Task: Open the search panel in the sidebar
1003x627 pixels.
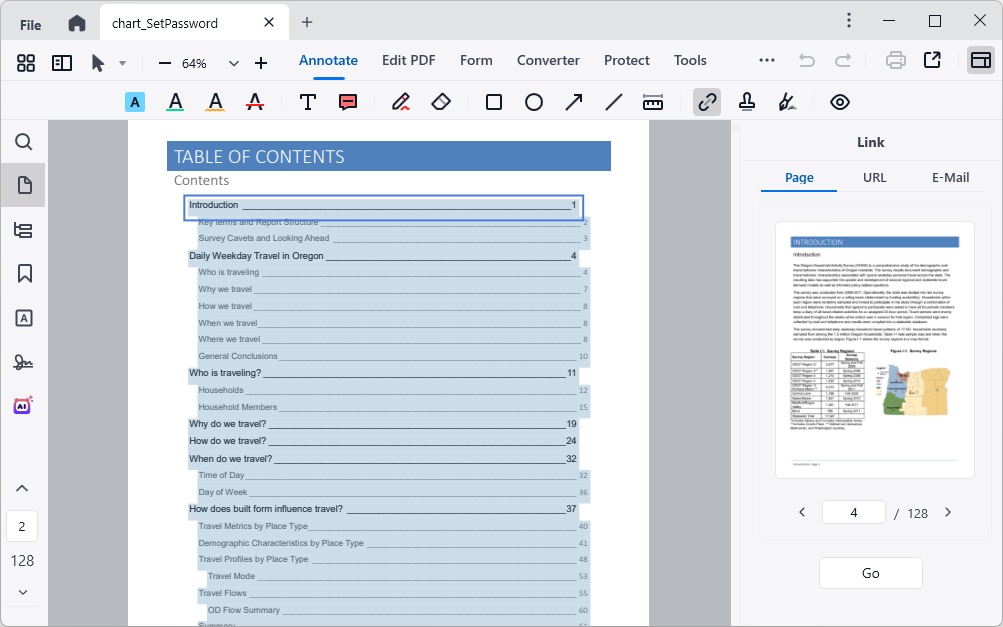Action: tap(23, 142)
